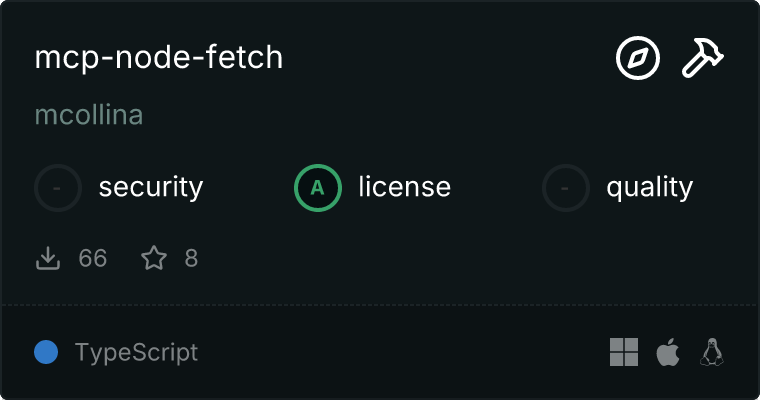Open author mcollina's profile link

pos(89,115)
